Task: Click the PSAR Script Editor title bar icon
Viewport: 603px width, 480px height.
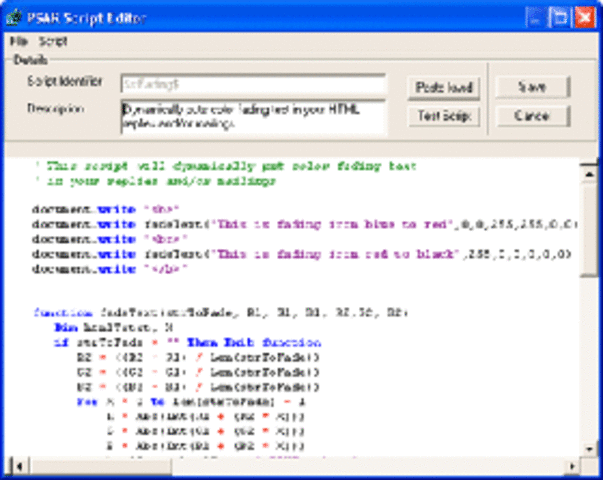Action: click(x=14, y=18)
